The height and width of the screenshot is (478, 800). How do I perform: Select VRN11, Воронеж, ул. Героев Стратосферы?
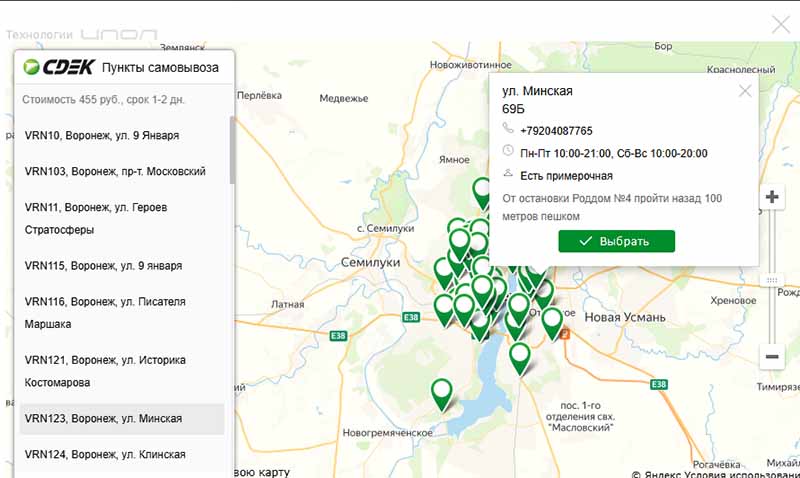click(121, 218)
